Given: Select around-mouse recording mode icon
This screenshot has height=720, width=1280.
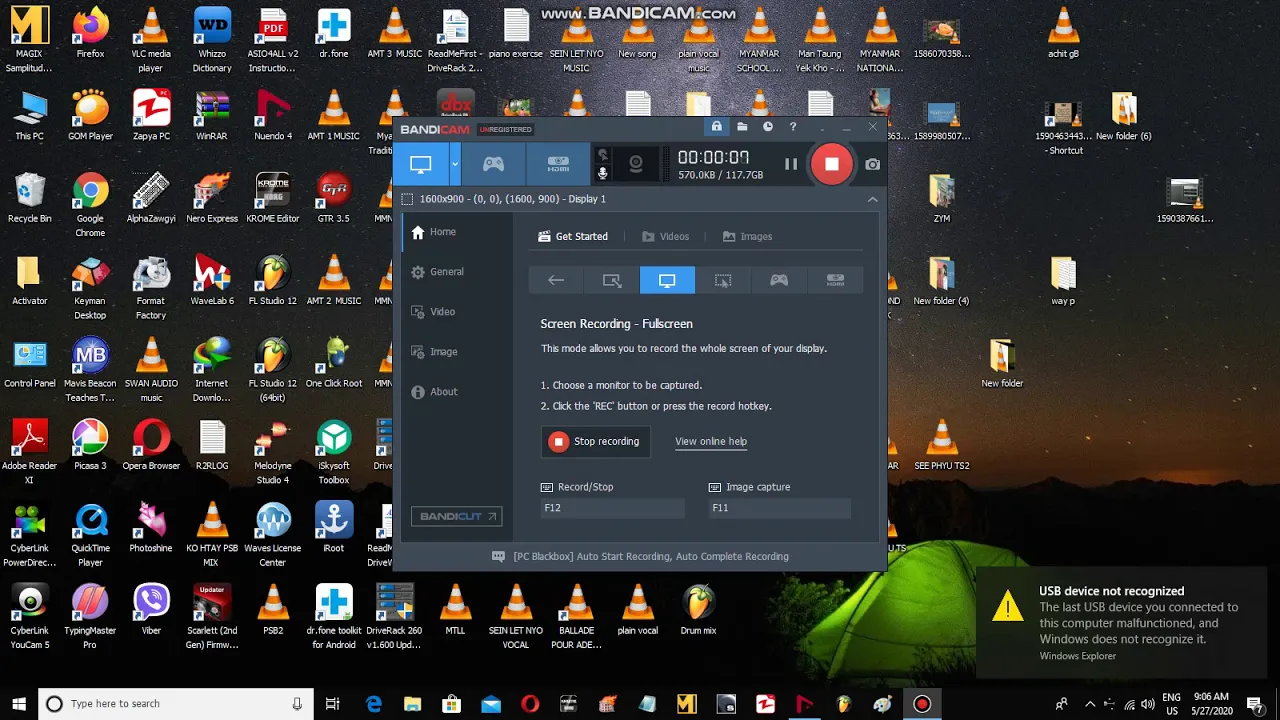Looking at the screenshot, I should click(x=723, y=281).
